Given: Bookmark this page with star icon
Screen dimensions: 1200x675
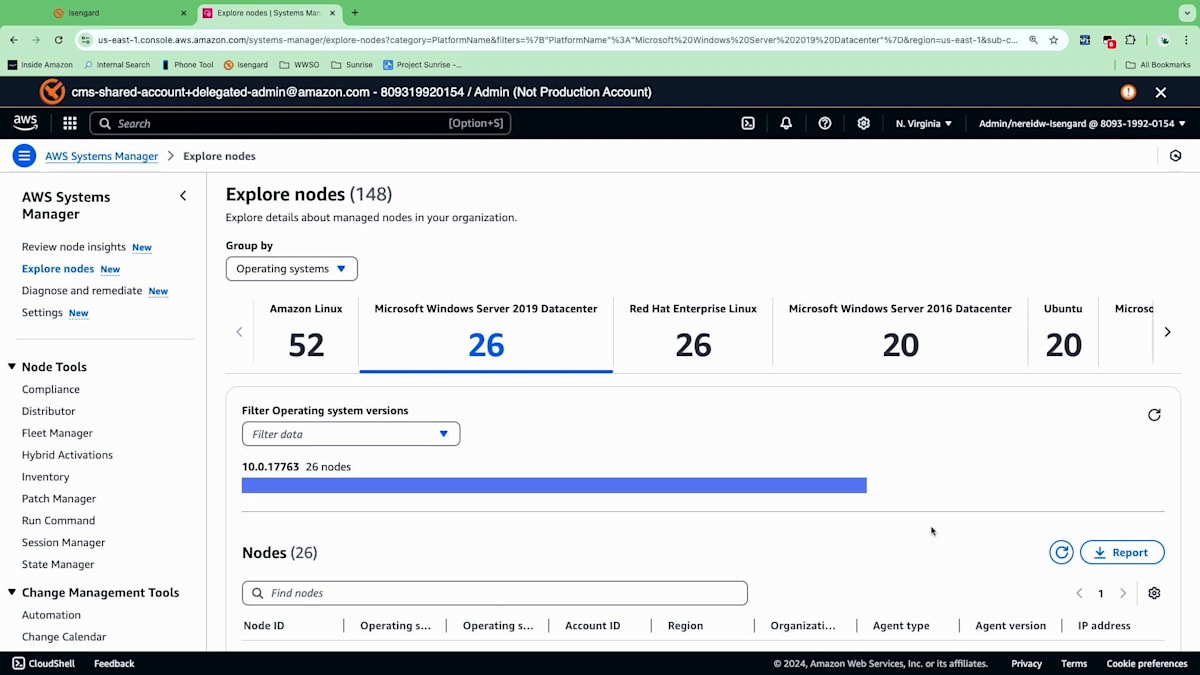Looking at the screenshot, I should (x=1054, y=40).
